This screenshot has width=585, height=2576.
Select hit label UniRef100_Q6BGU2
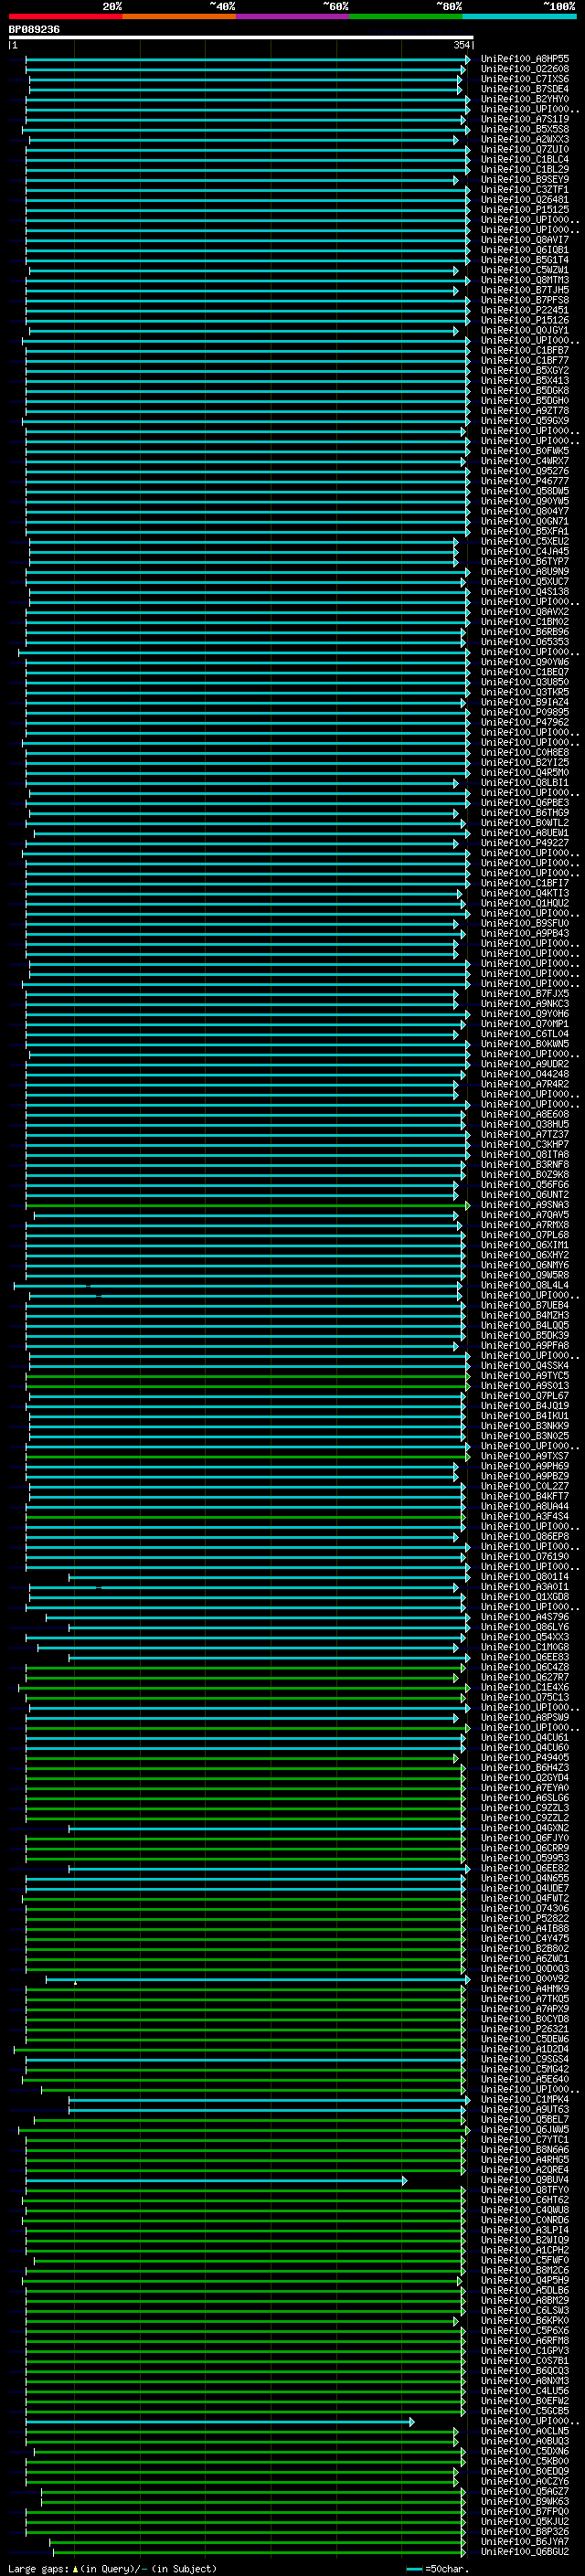(525, 2551)
